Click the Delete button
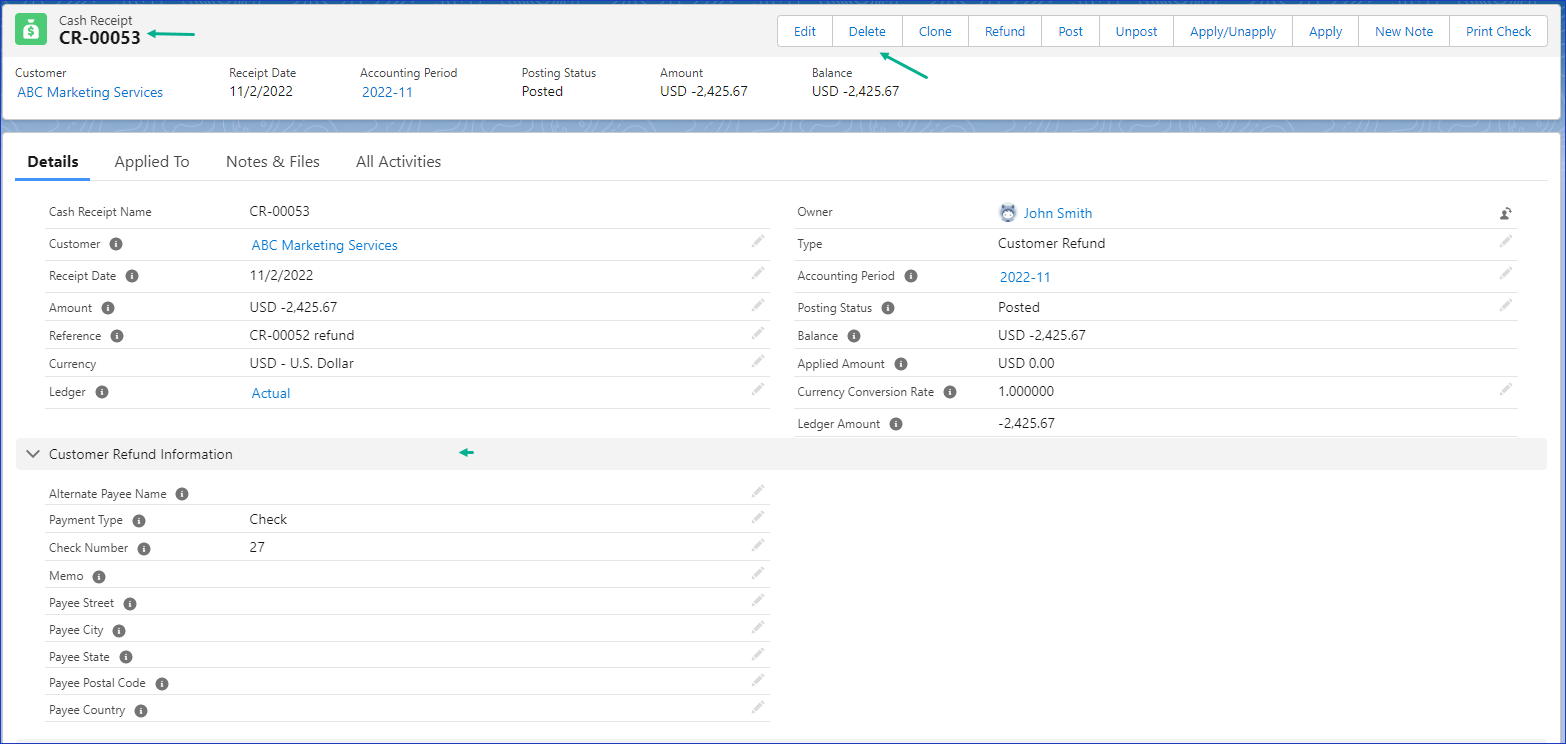The width and height of the screenshot is (1566, 744). (x=867, y=31)
